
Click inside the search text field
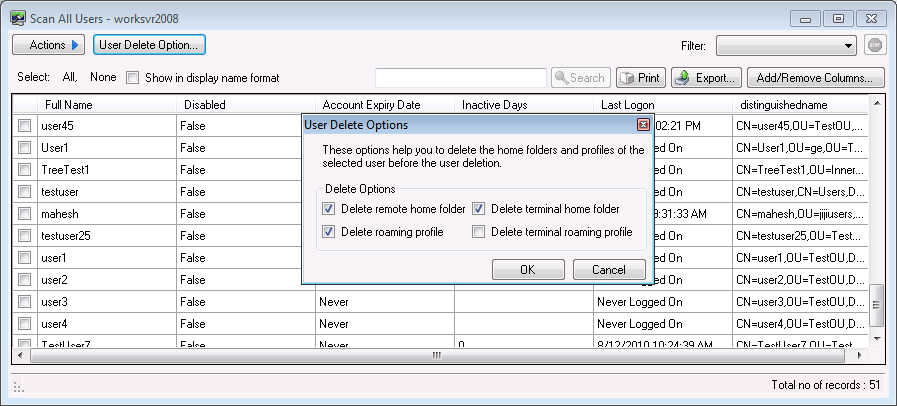click(460, 77)
